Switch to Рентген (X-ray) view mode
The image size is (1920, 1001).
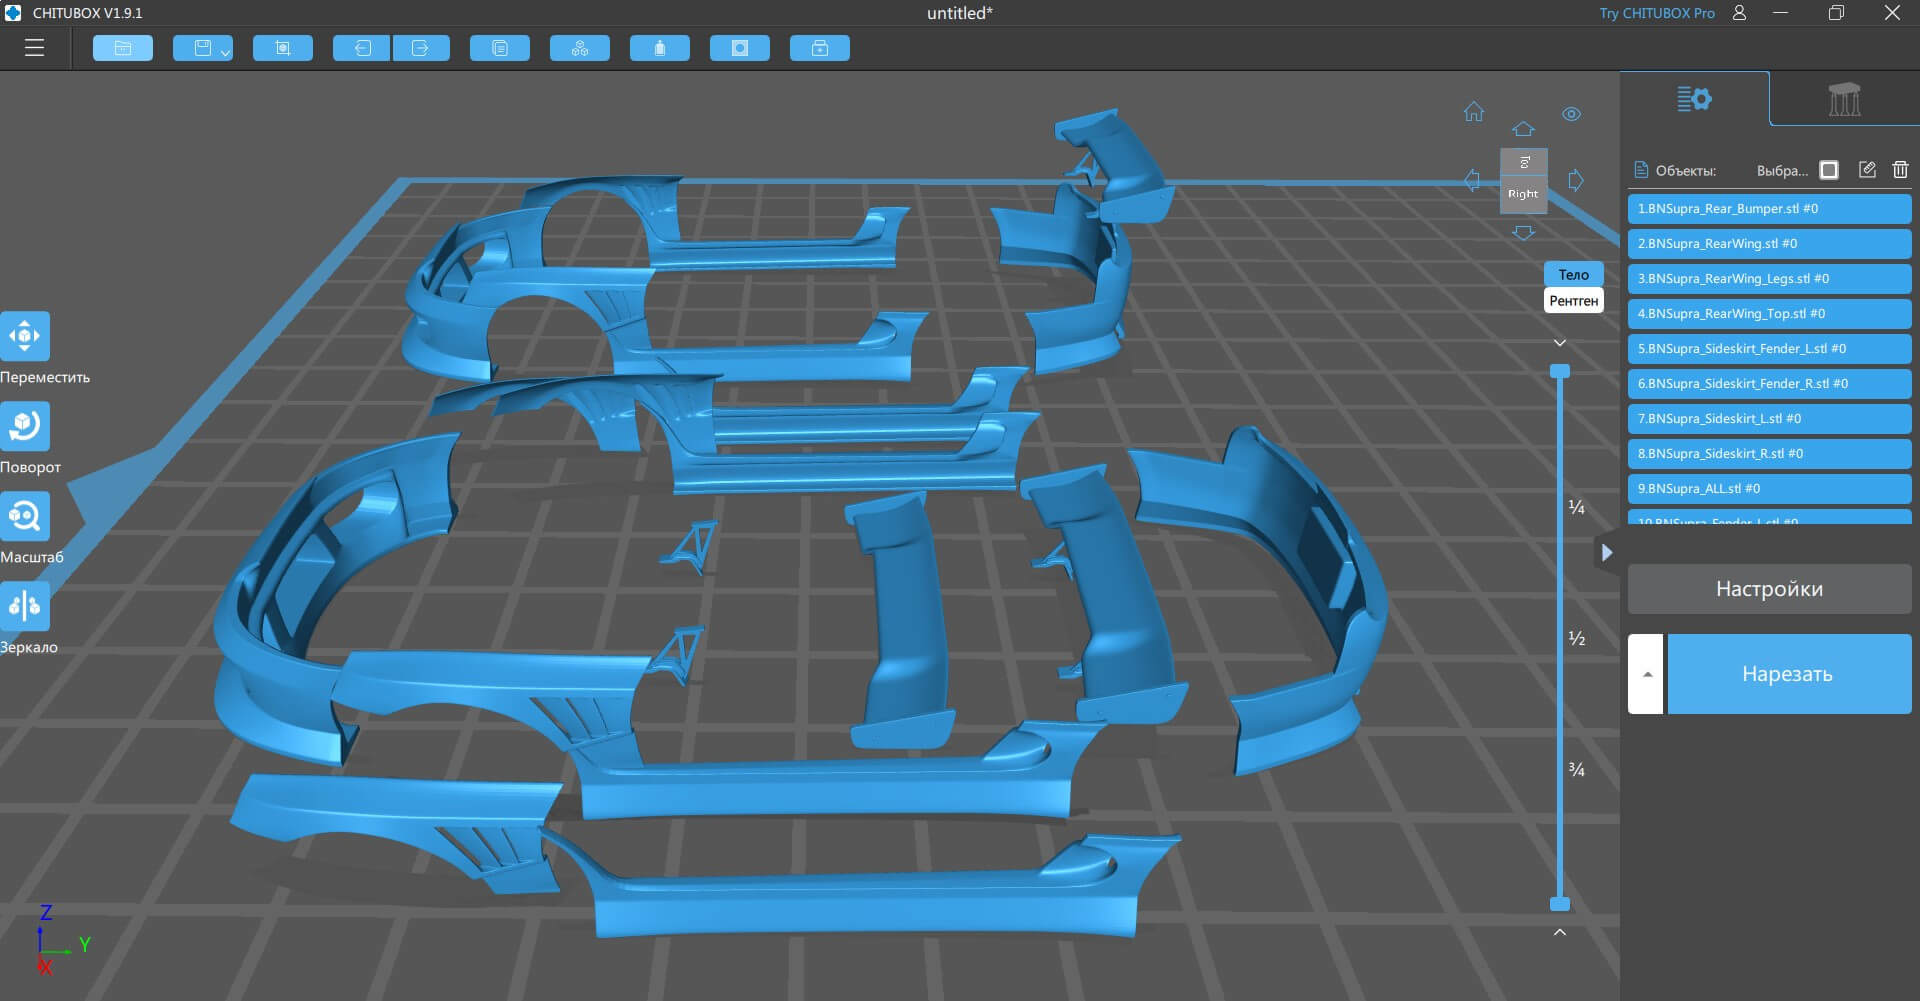pos(1573,300)
